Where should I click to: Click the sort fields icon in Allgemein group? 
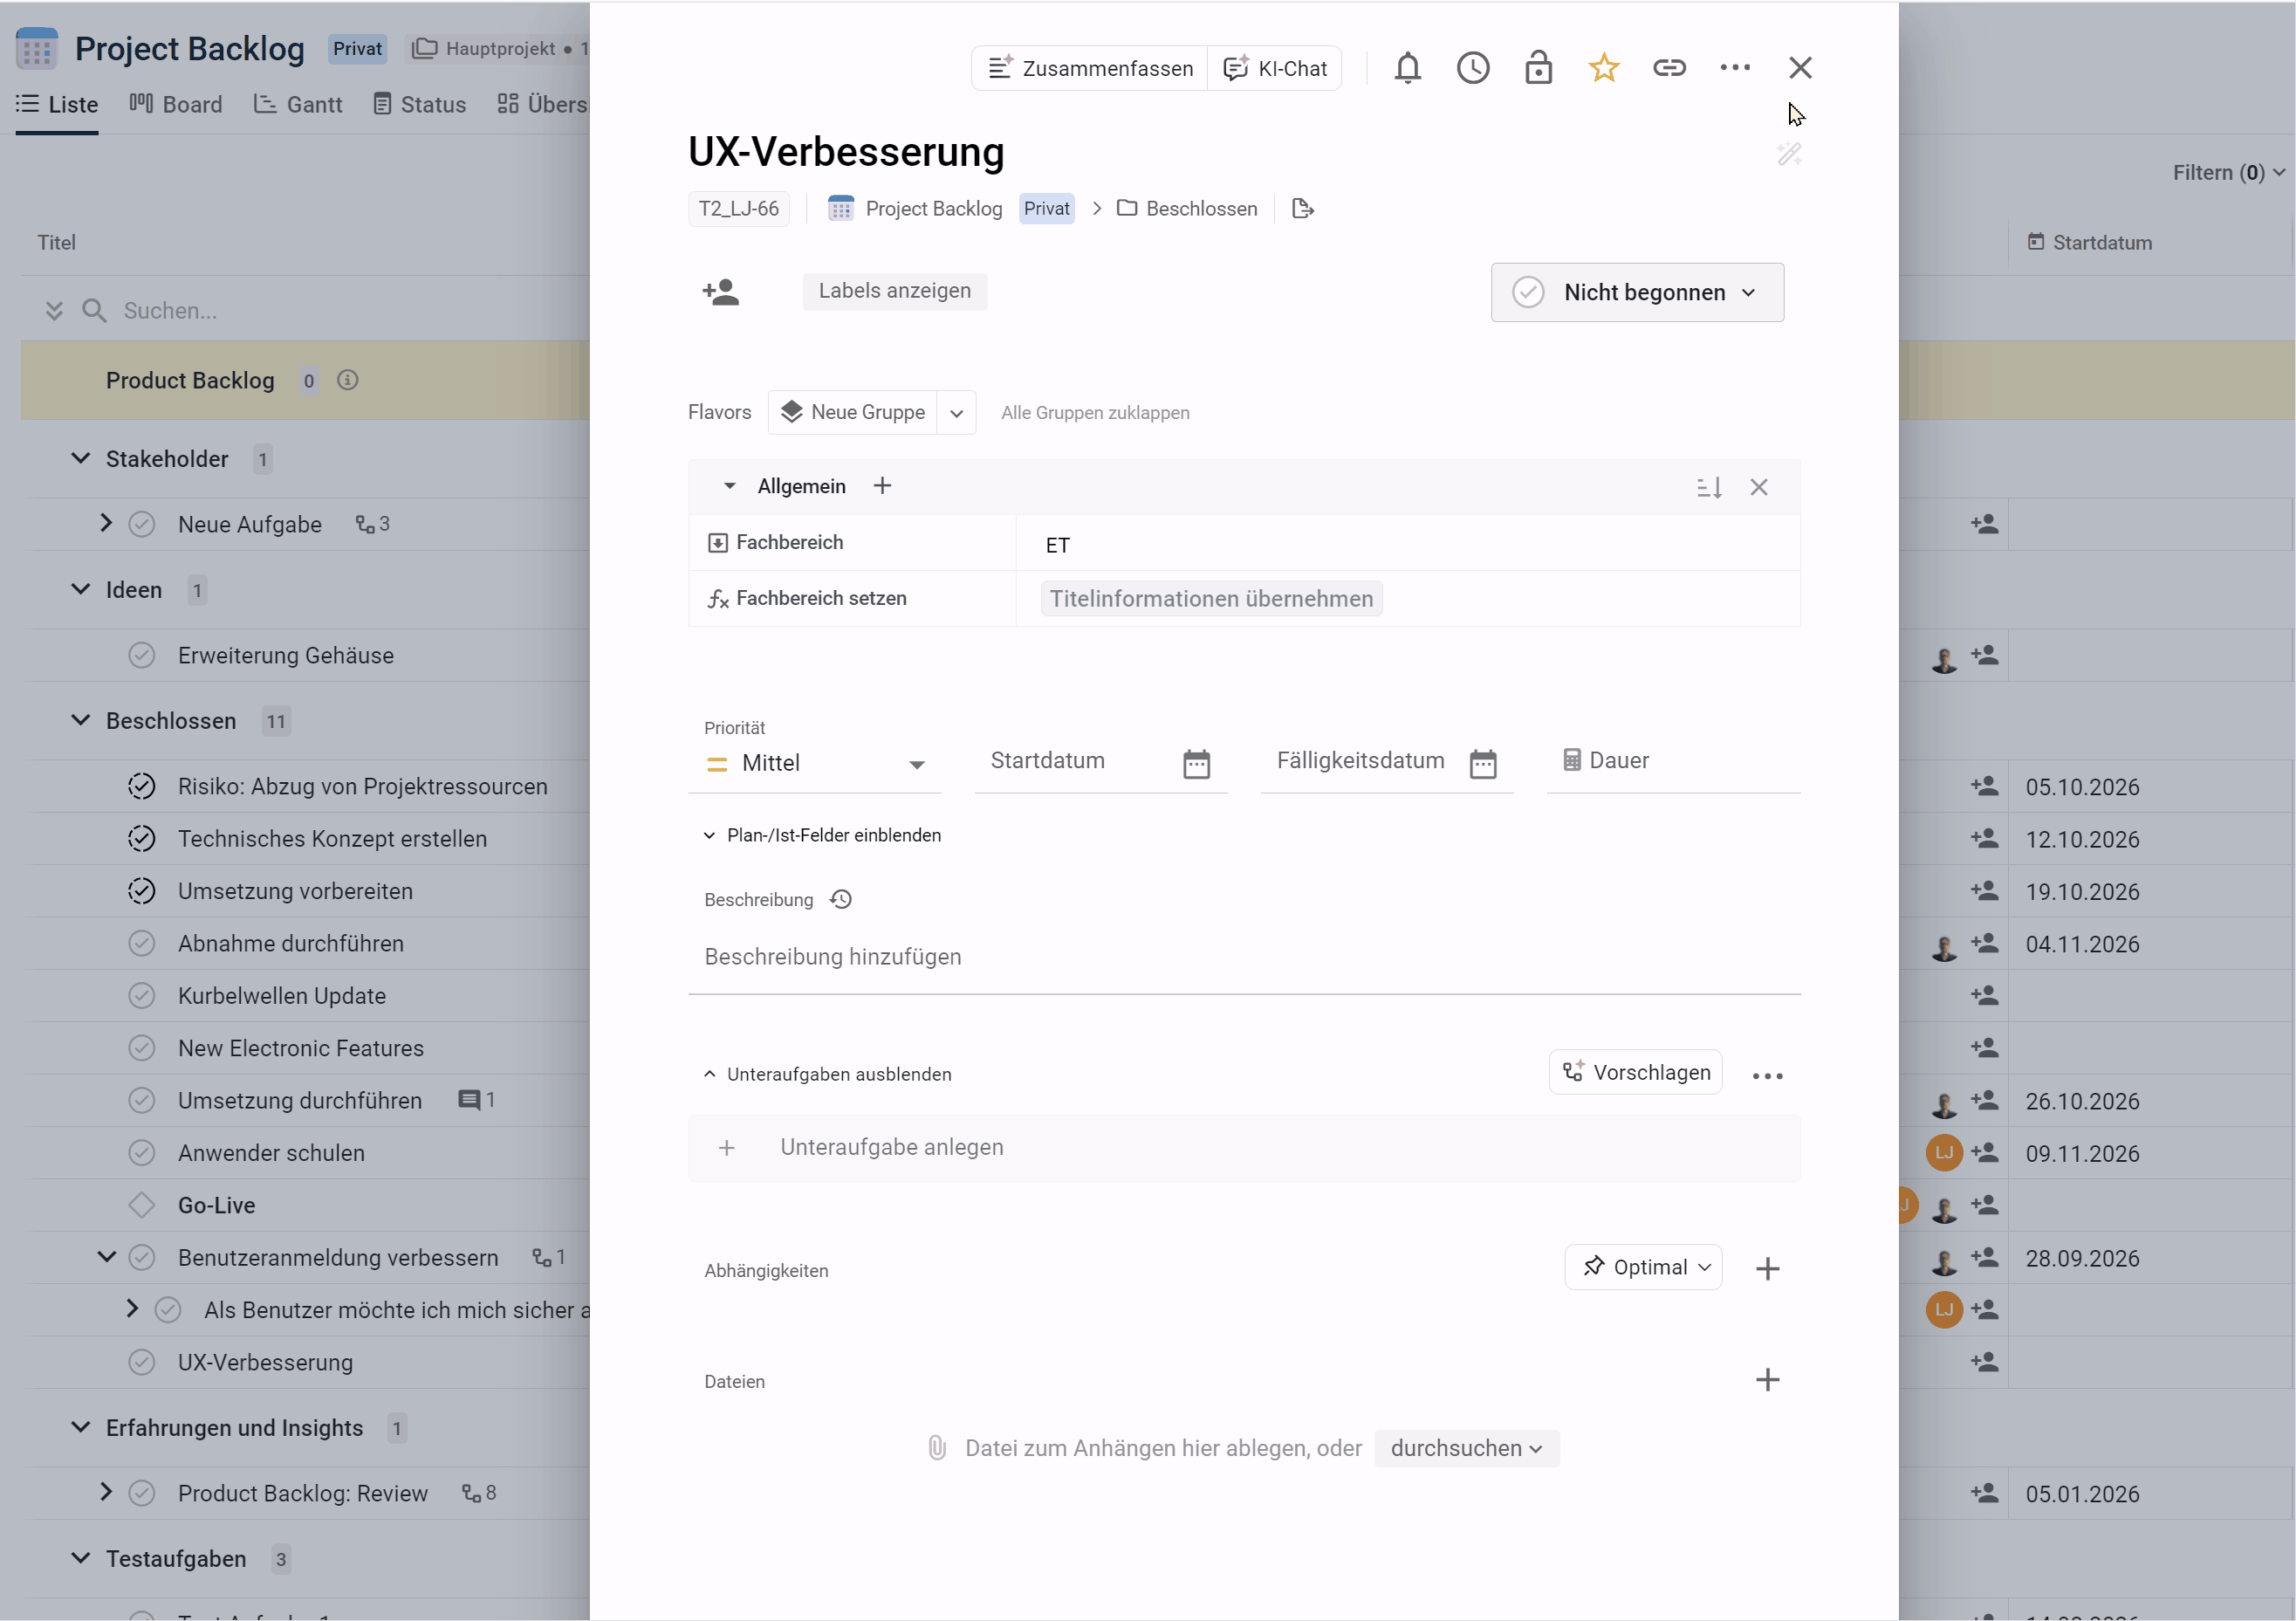click(1709, 487)
